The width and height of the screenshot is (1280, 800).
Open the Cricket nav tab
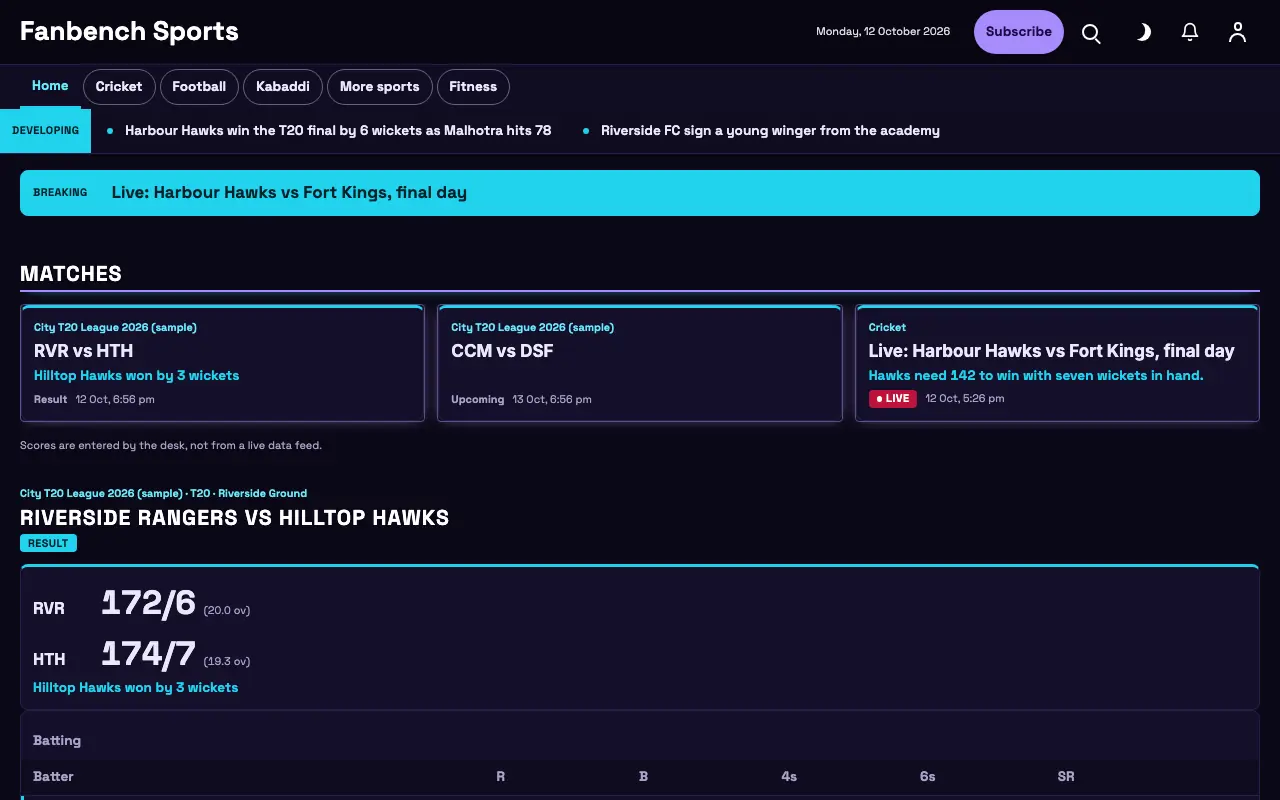click(x=119, y=87)
